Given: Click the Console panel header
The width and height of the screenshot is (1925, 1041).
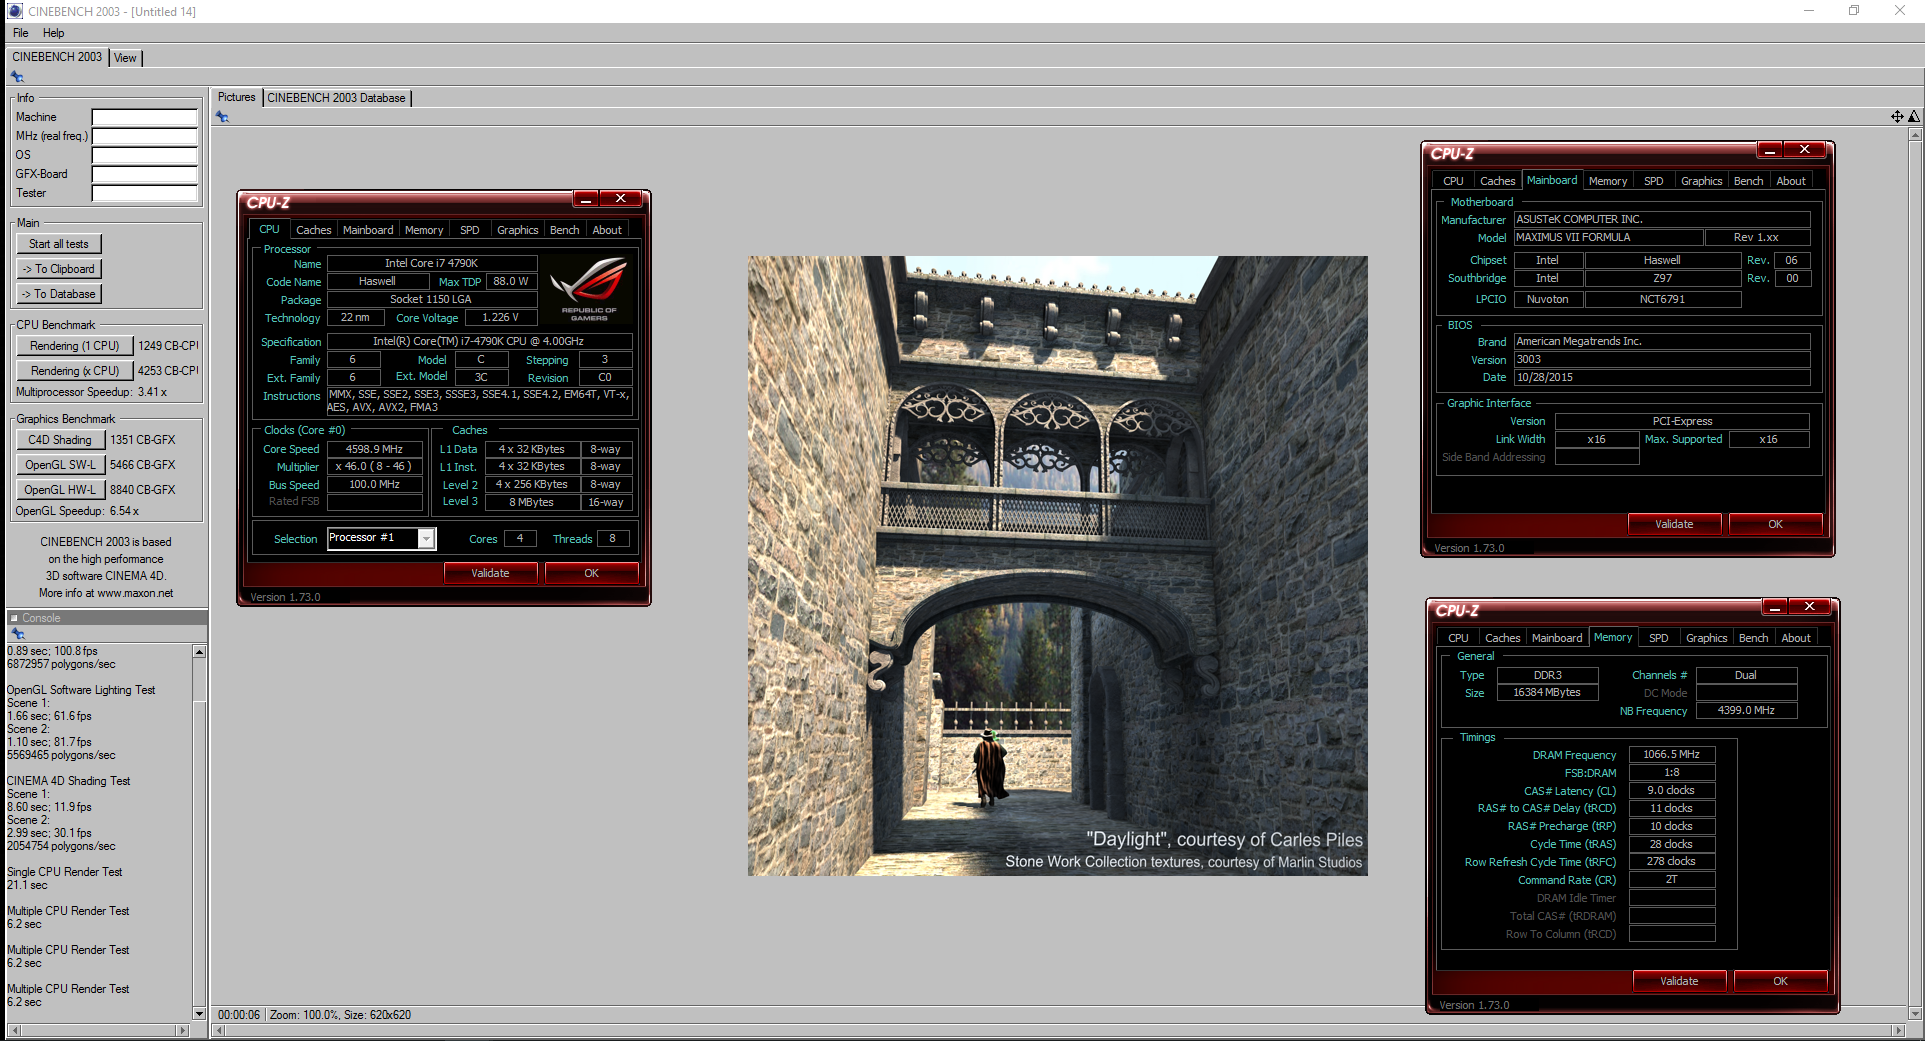Looking at the screenshot, I should click(x=107, y=618).
